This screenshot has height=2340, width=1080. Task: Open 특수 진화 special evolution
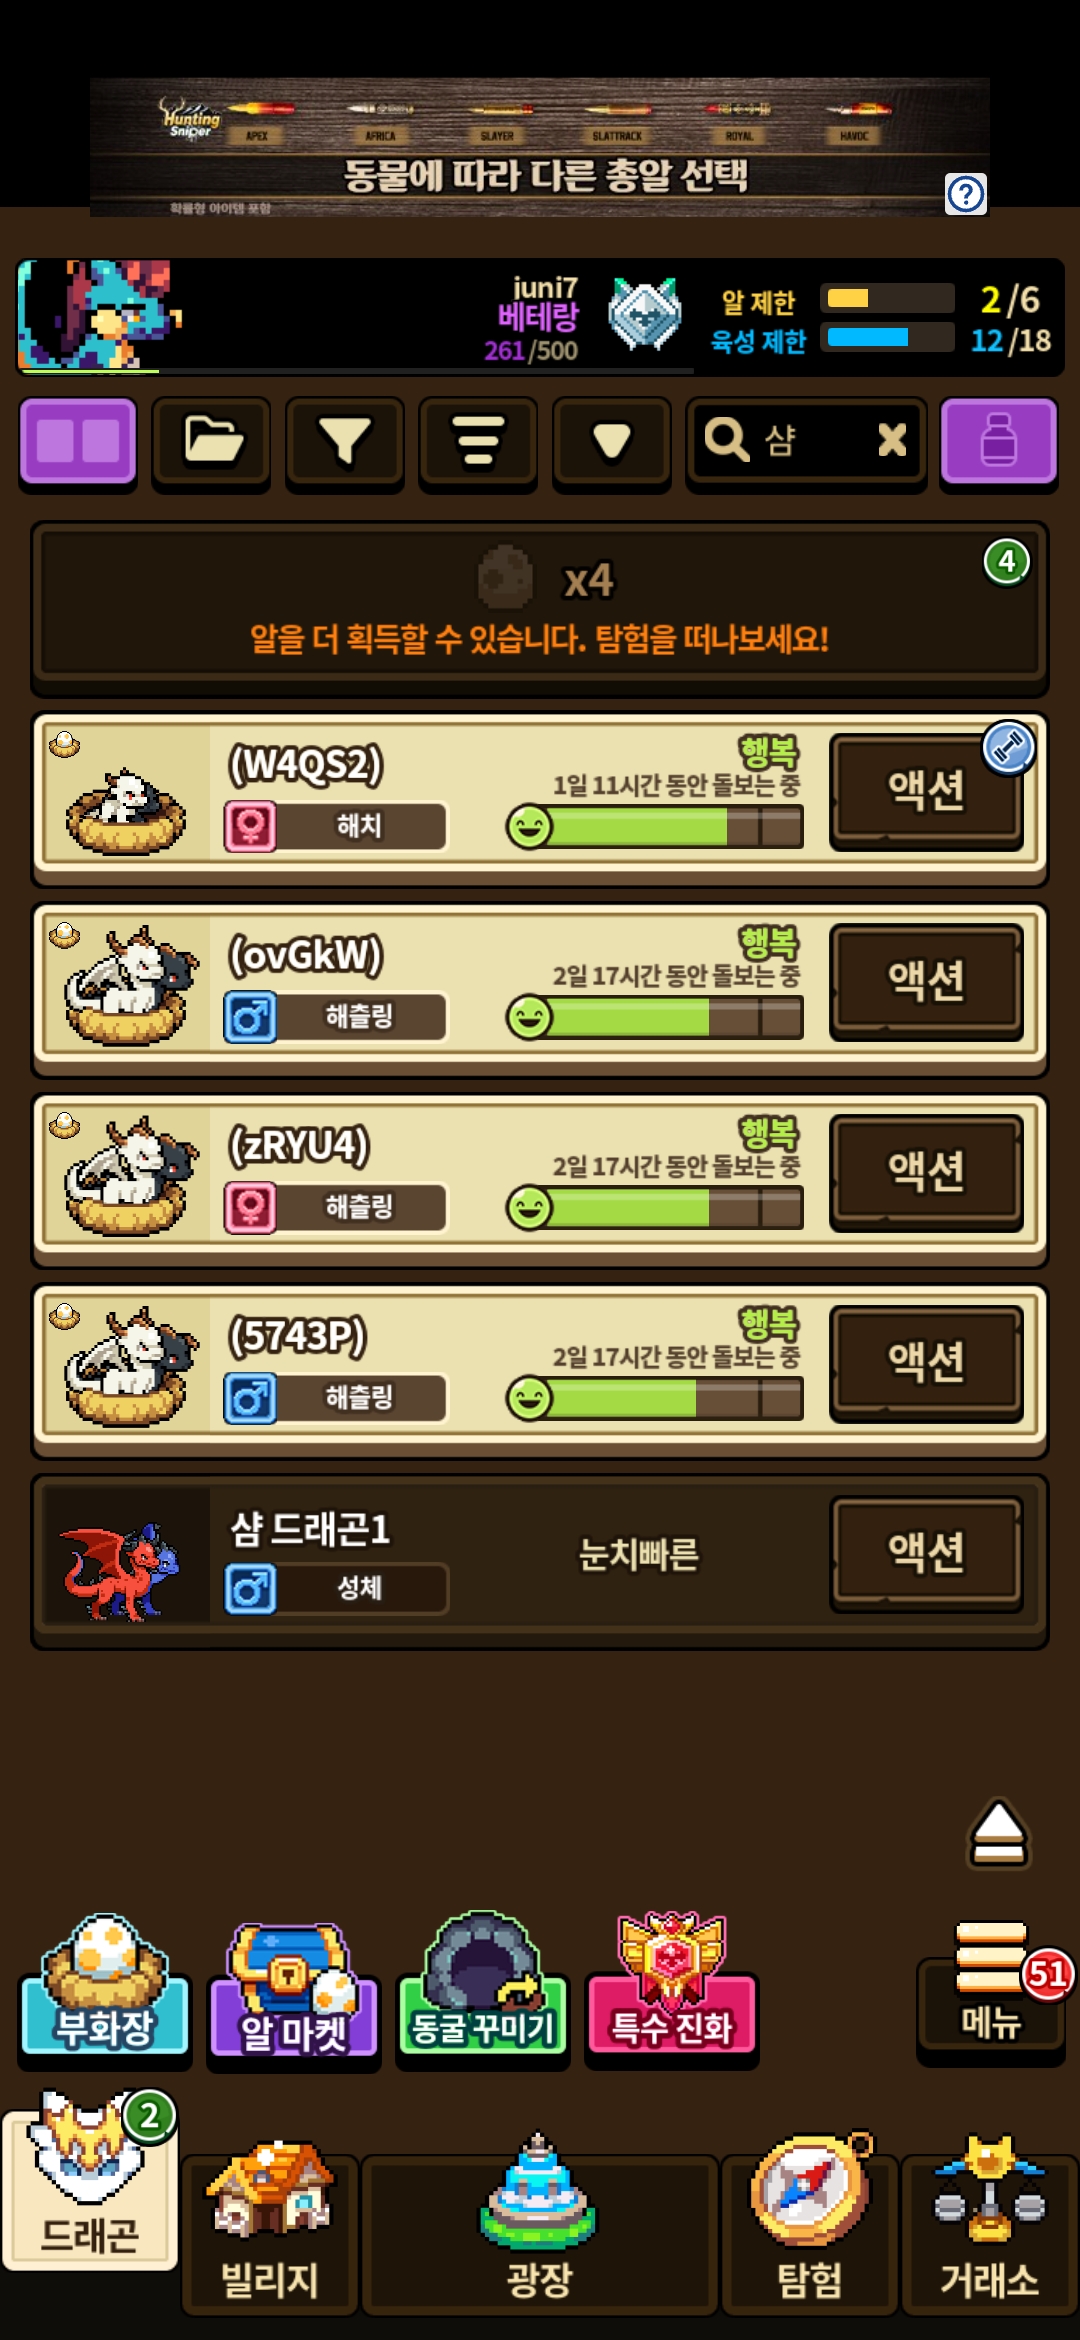click(x=672, y=1985)
